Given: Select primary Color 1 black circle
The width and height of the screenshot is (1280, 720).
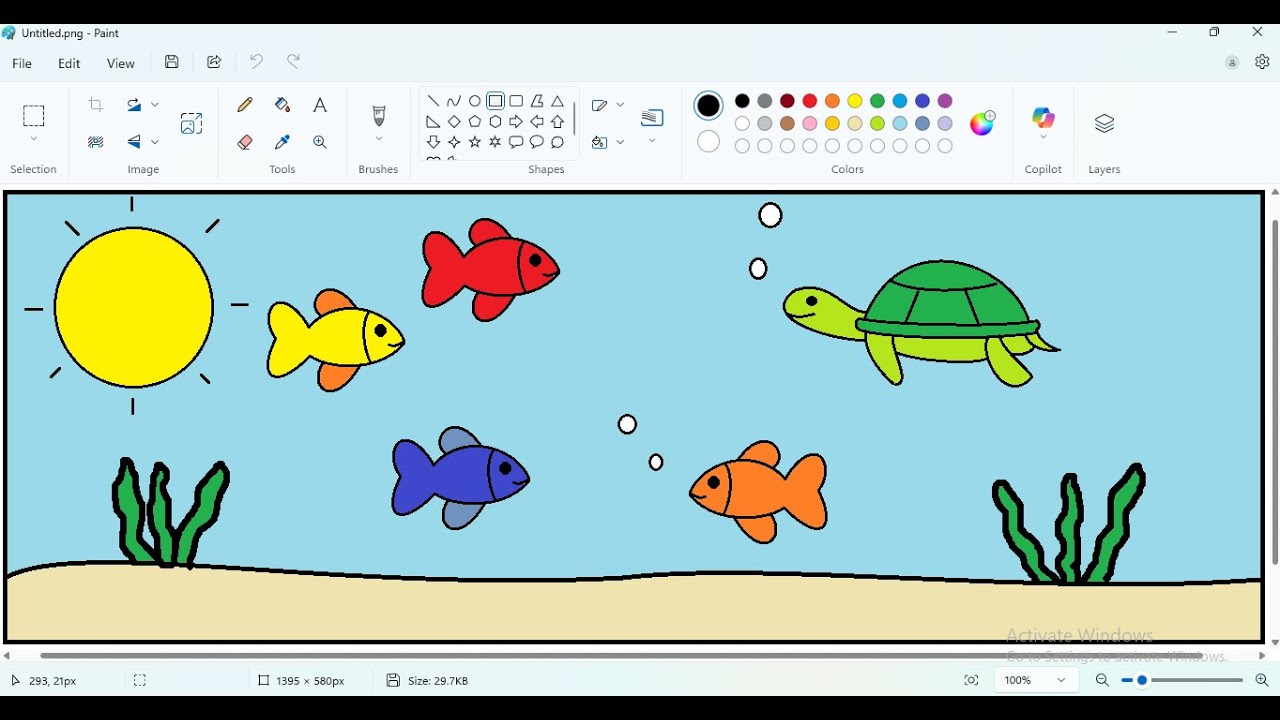Looking at the screenshot, I should point(709,105).
